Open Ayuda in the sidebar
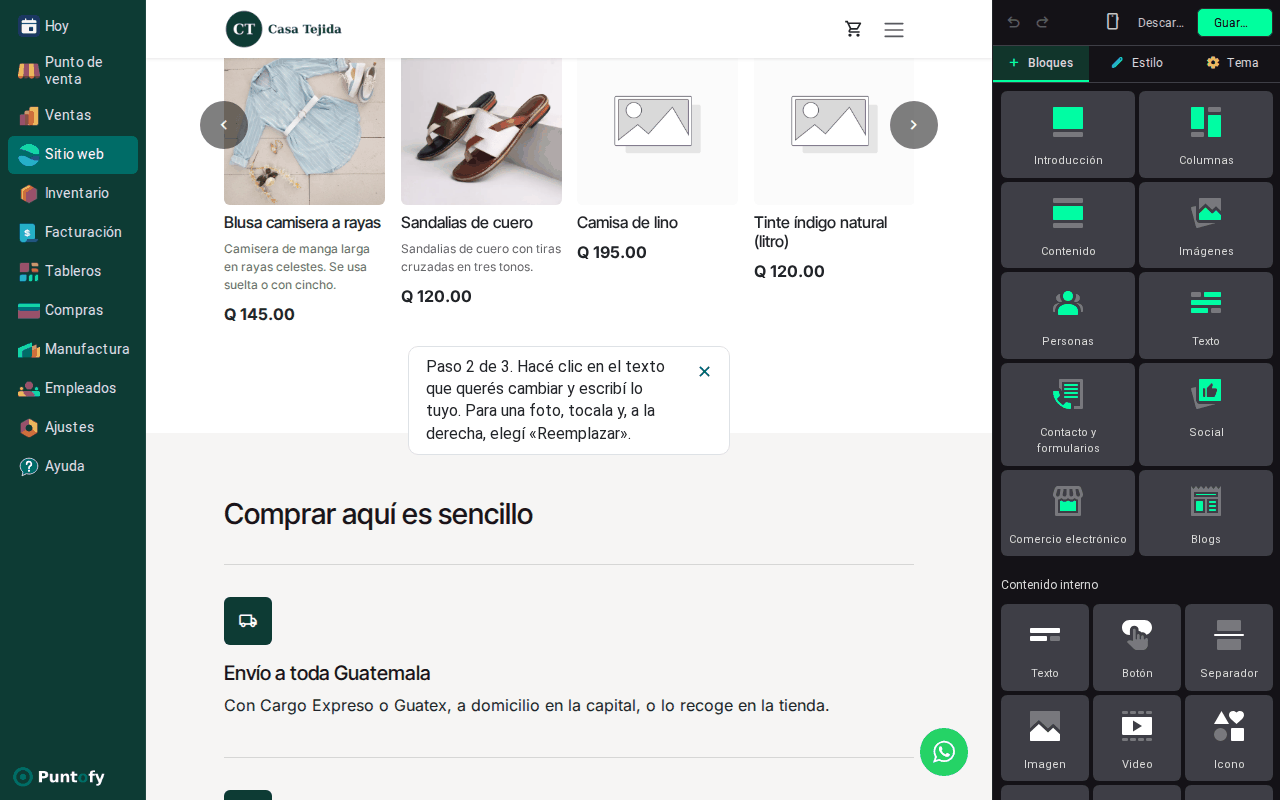1280x800 pixels. [x=73, y=466]
